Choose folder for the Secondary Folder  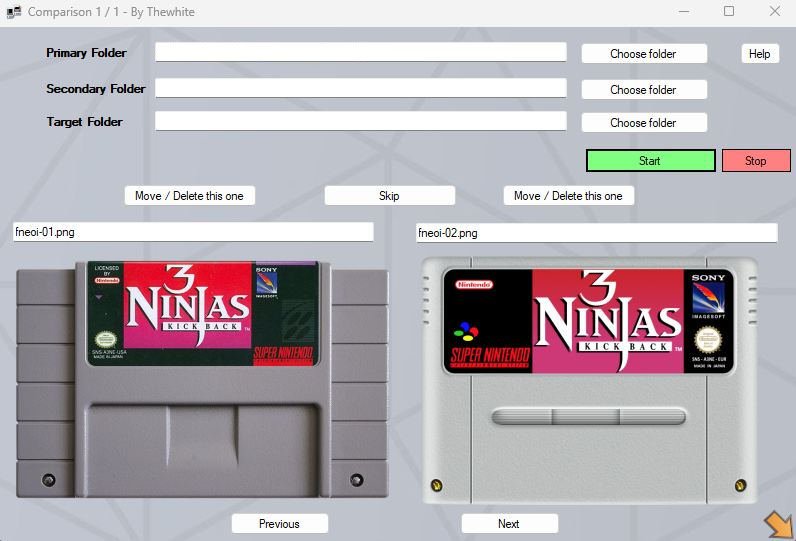[x=644, y=90]
